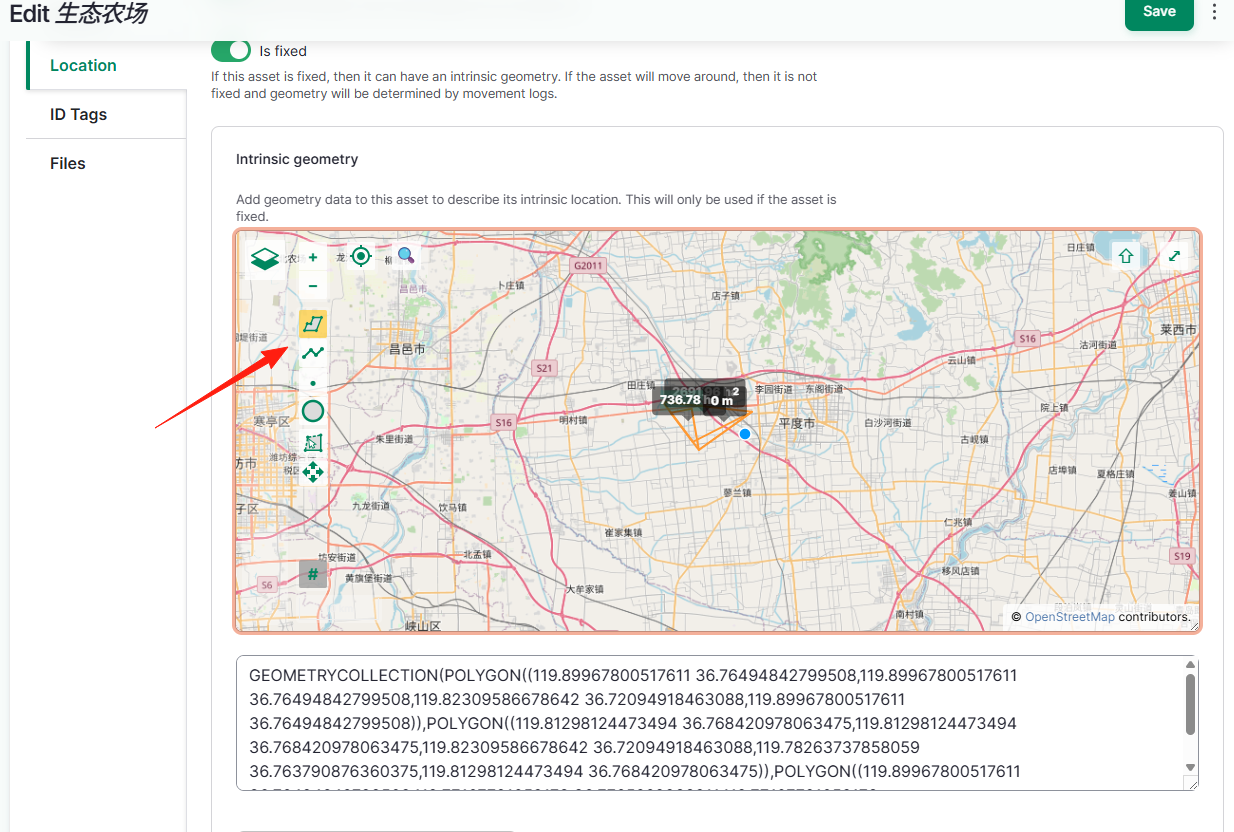Screen dimensions: 1234x832
Task: Open the OpenStreetMap attribution link
Action: click(1069, 617)
